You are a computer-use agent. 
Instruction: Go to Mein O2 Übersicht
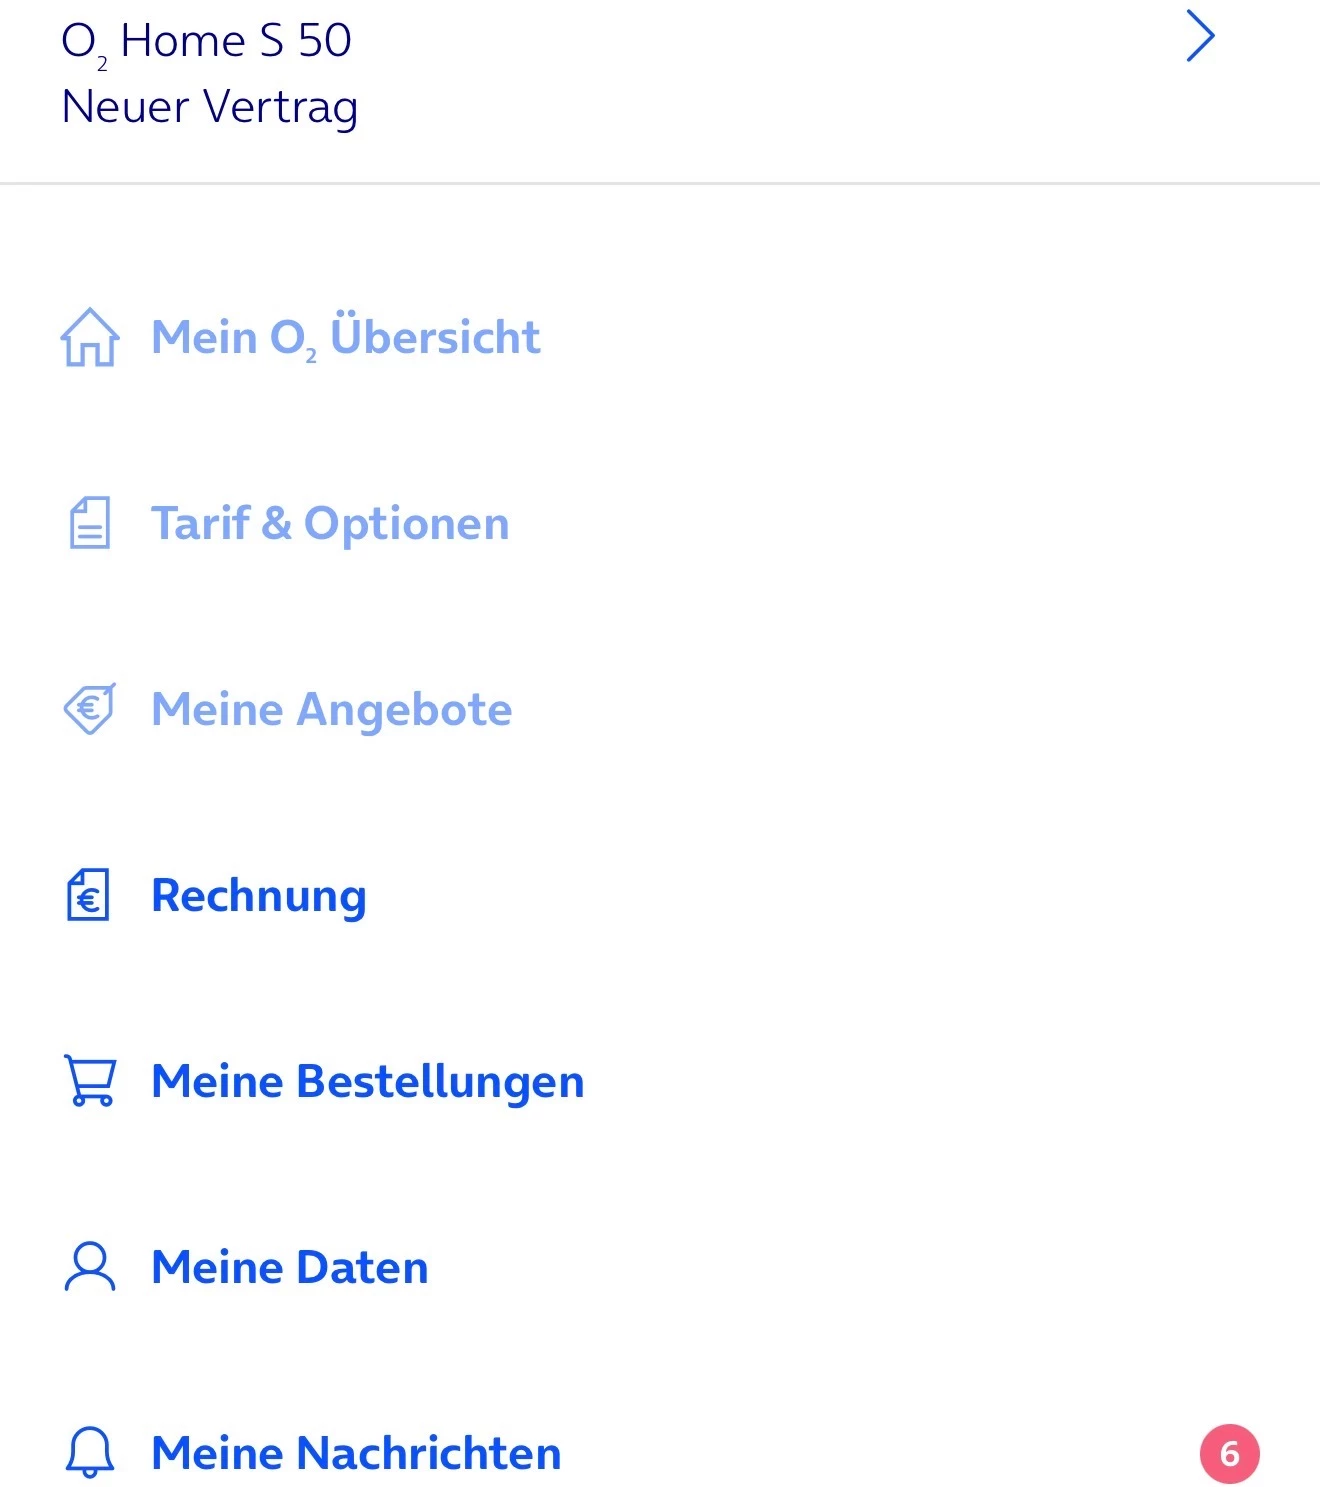click(346, 337)
